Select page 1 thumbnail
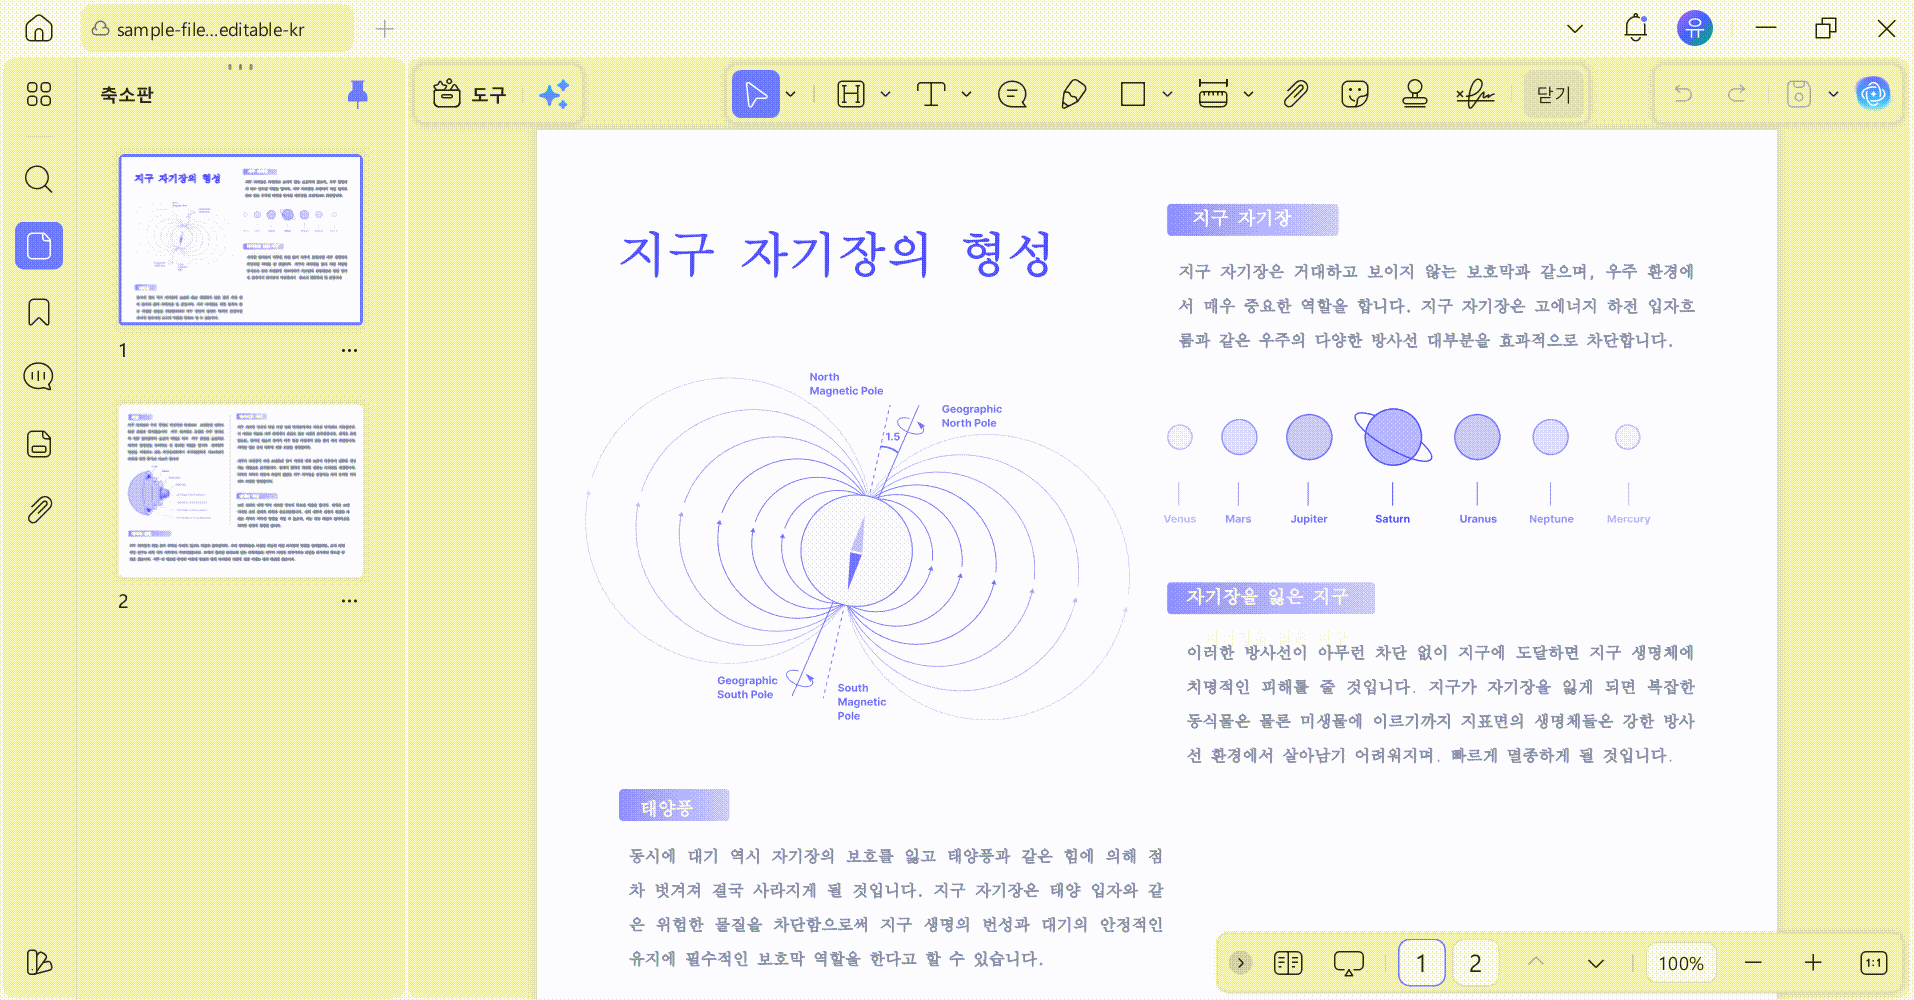Screen dimensions: 1914x1000 (241, 240)
